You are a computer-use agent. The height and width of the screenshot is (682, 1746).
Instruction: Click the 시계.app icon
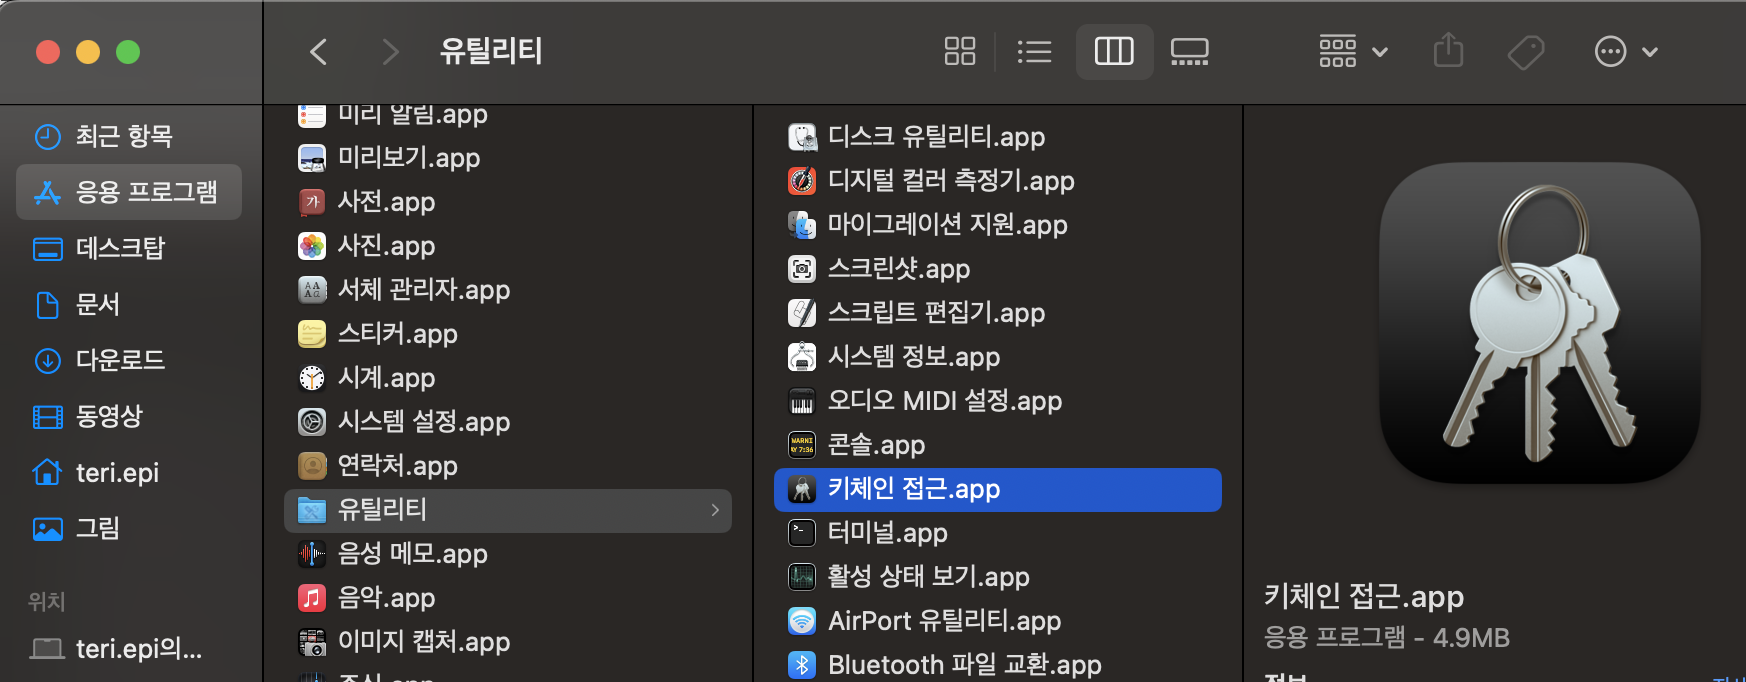[x=312, y=378]
